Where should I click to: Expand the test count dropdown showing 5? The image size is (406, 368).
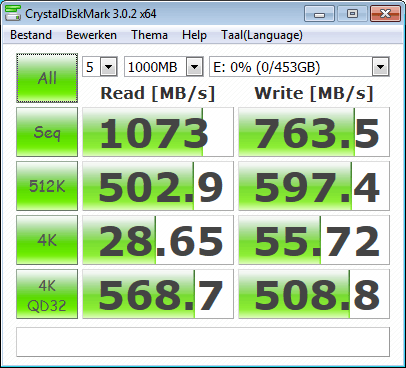[x=109, y=67]
